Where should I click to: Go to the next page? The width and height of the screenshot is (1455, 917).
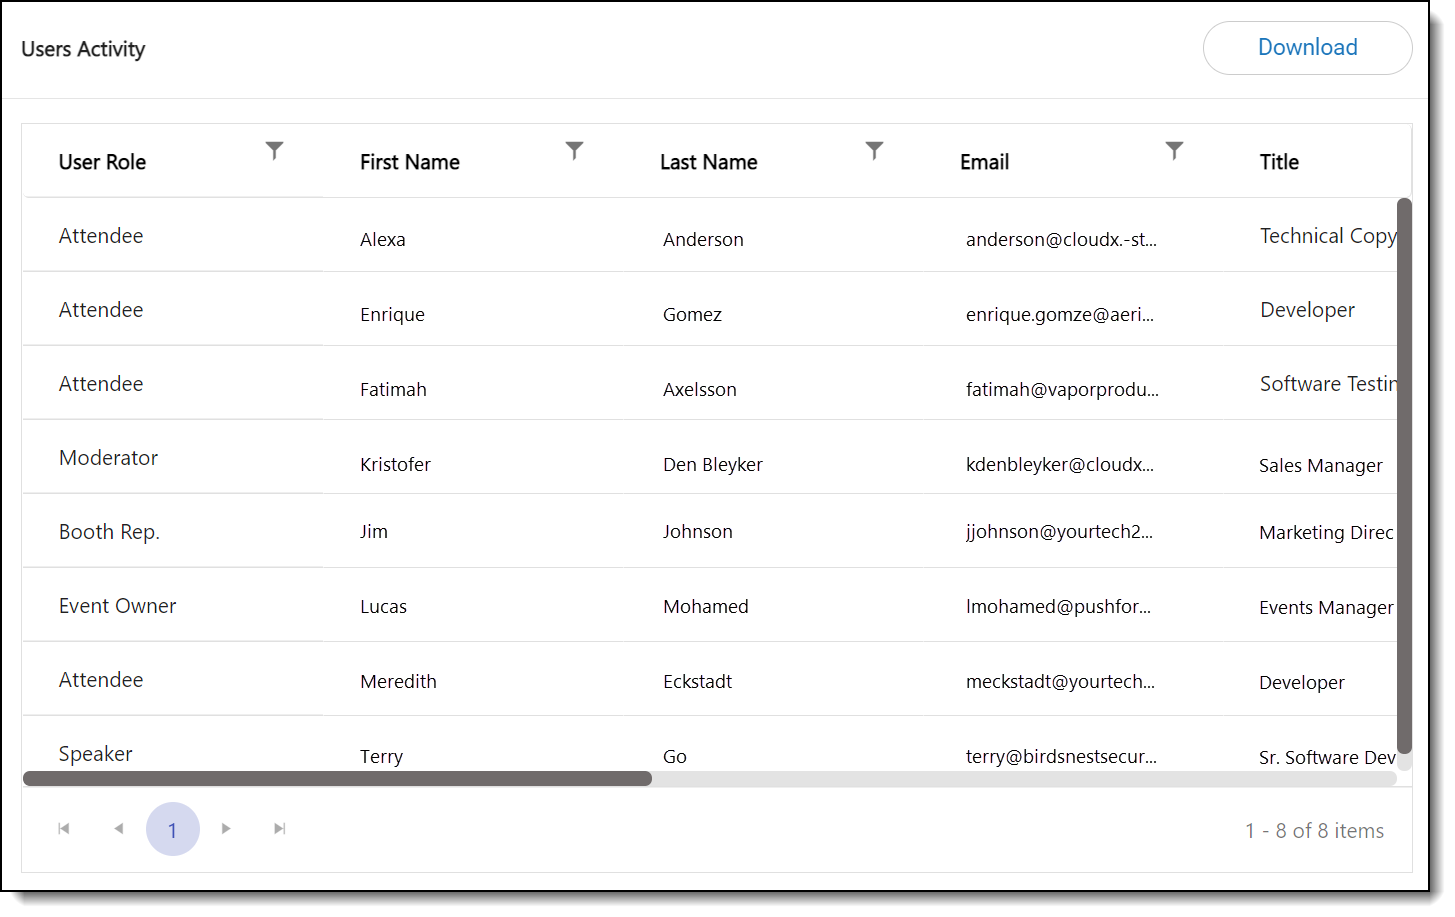coord(226,829)
